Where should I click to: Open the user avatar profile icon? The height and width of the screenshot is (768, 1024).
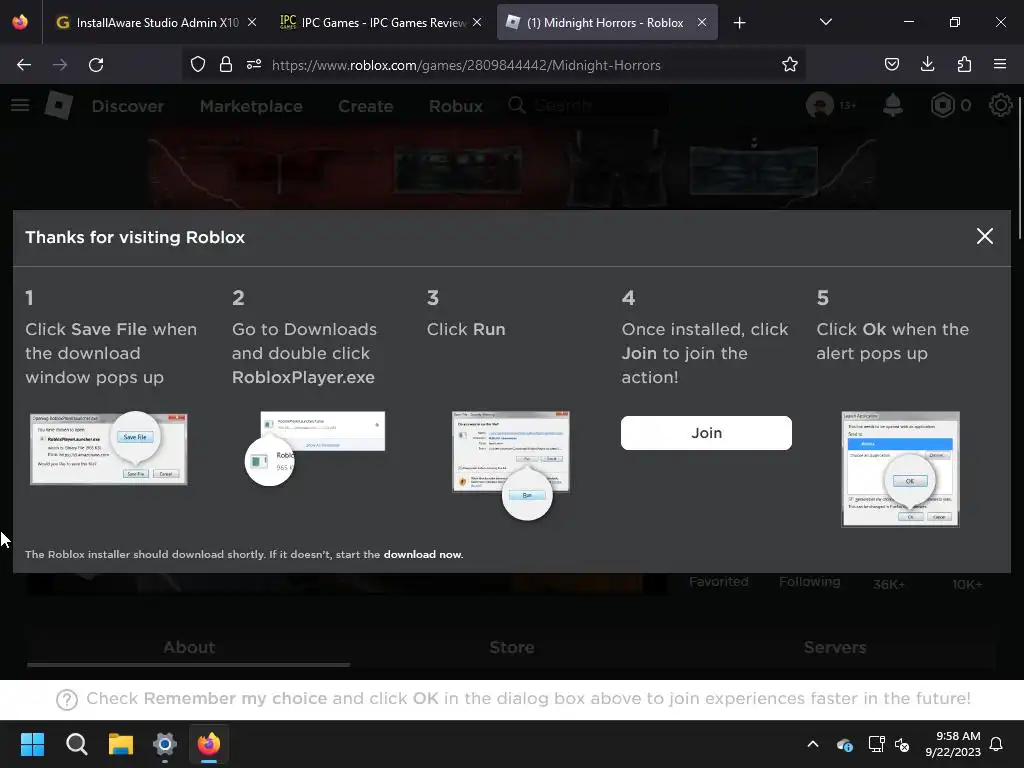coord(820,105)
